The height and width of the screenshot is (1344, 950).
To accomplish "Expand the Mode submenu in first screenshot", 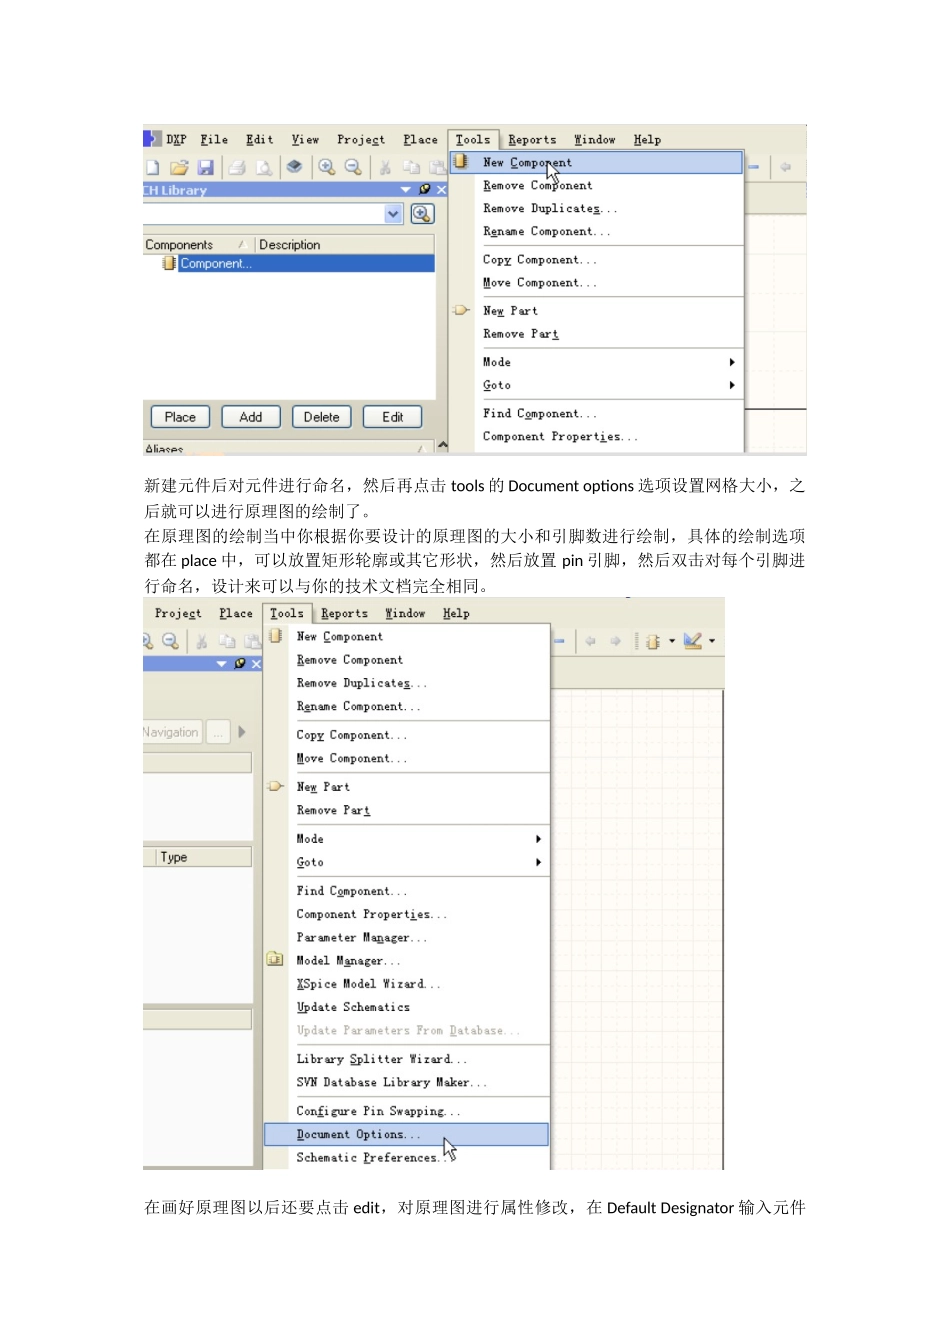I will (732, 362).
